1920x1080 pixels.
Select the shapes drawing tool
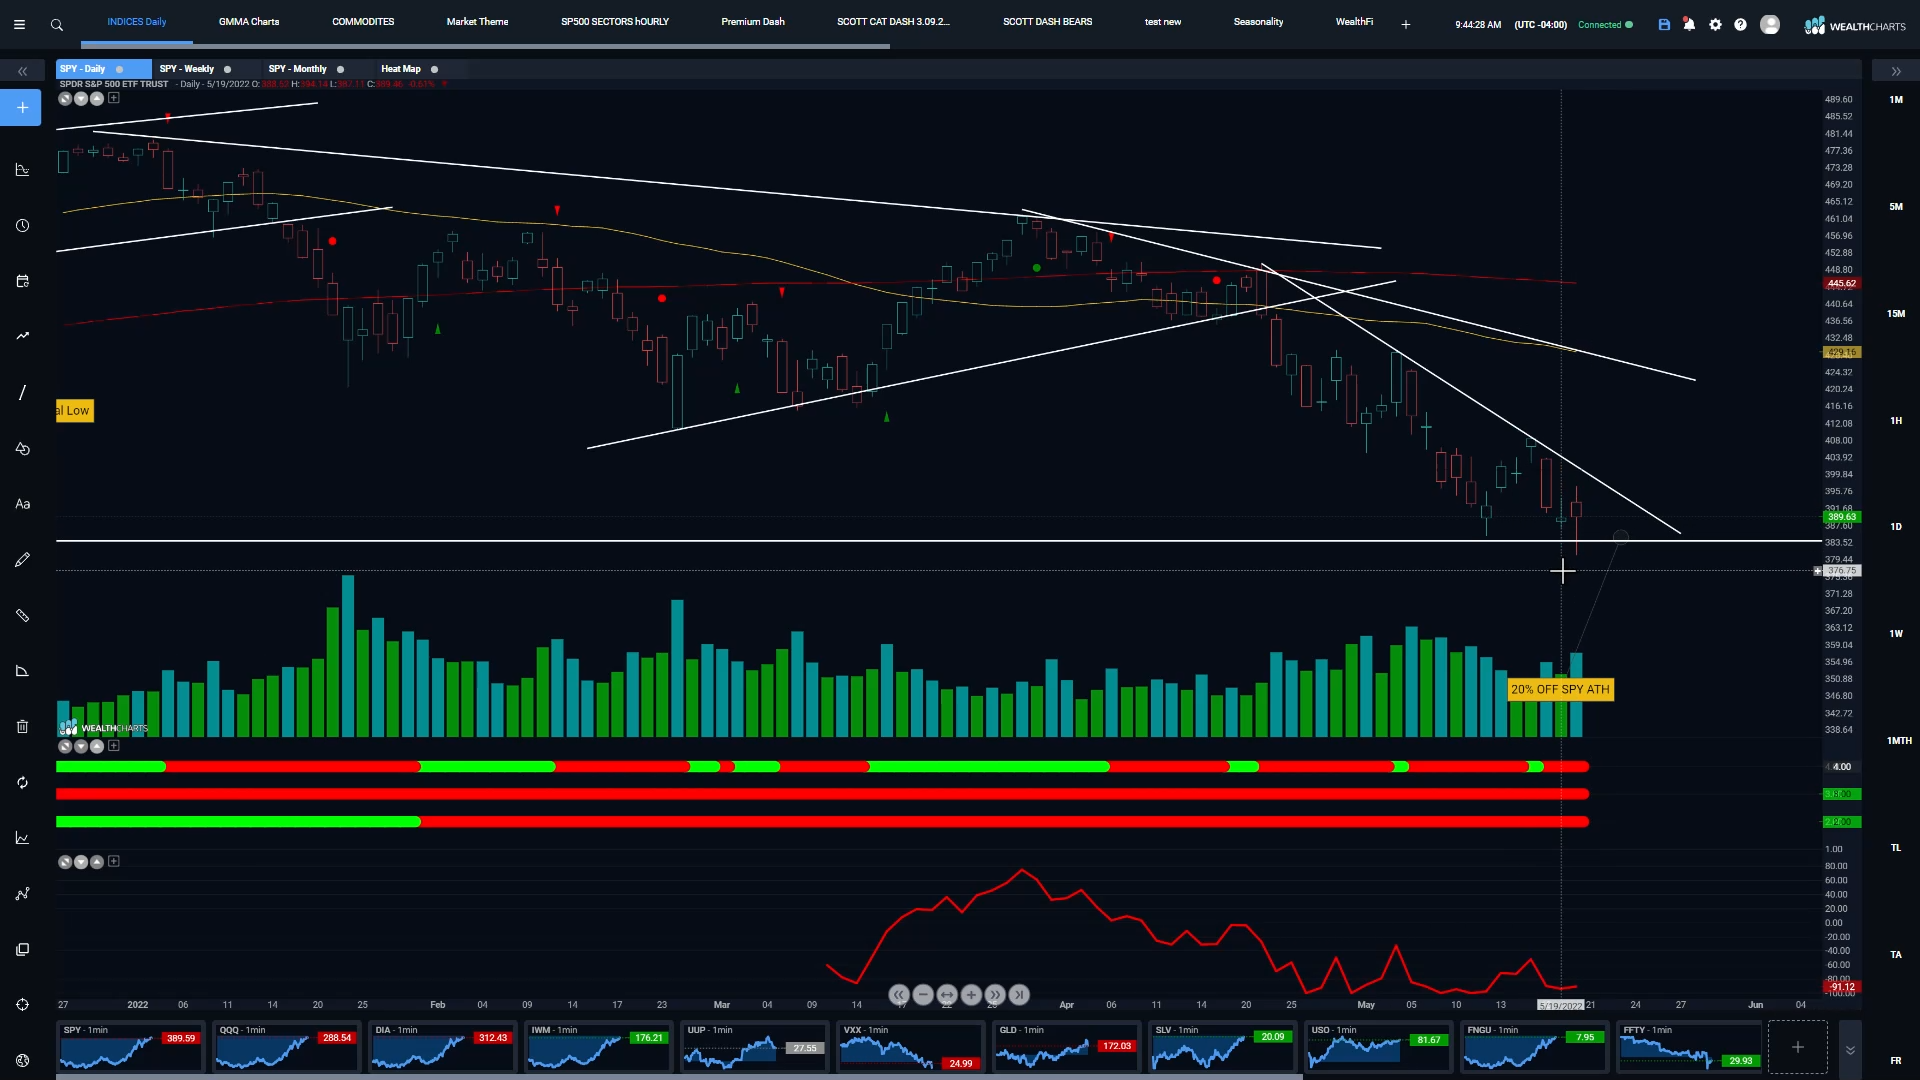[x=22, y=449]
